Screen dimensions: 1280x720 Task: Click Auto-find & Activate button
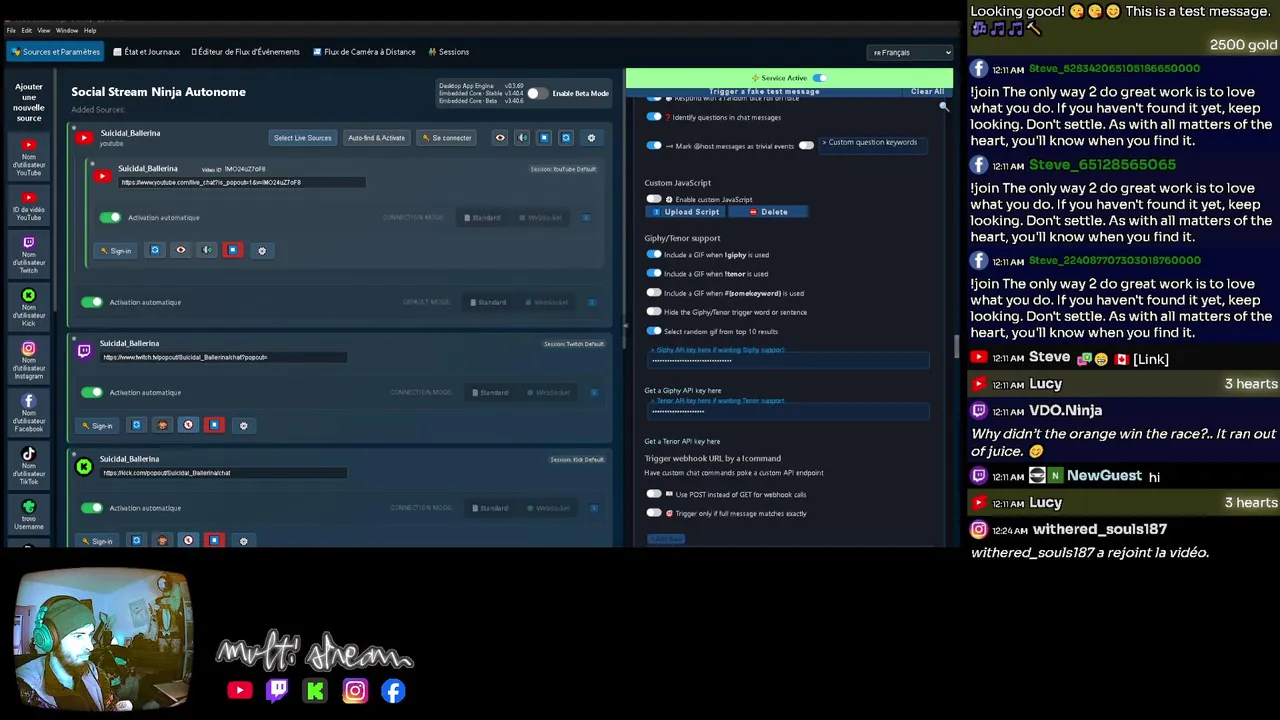tap(376, 138)
